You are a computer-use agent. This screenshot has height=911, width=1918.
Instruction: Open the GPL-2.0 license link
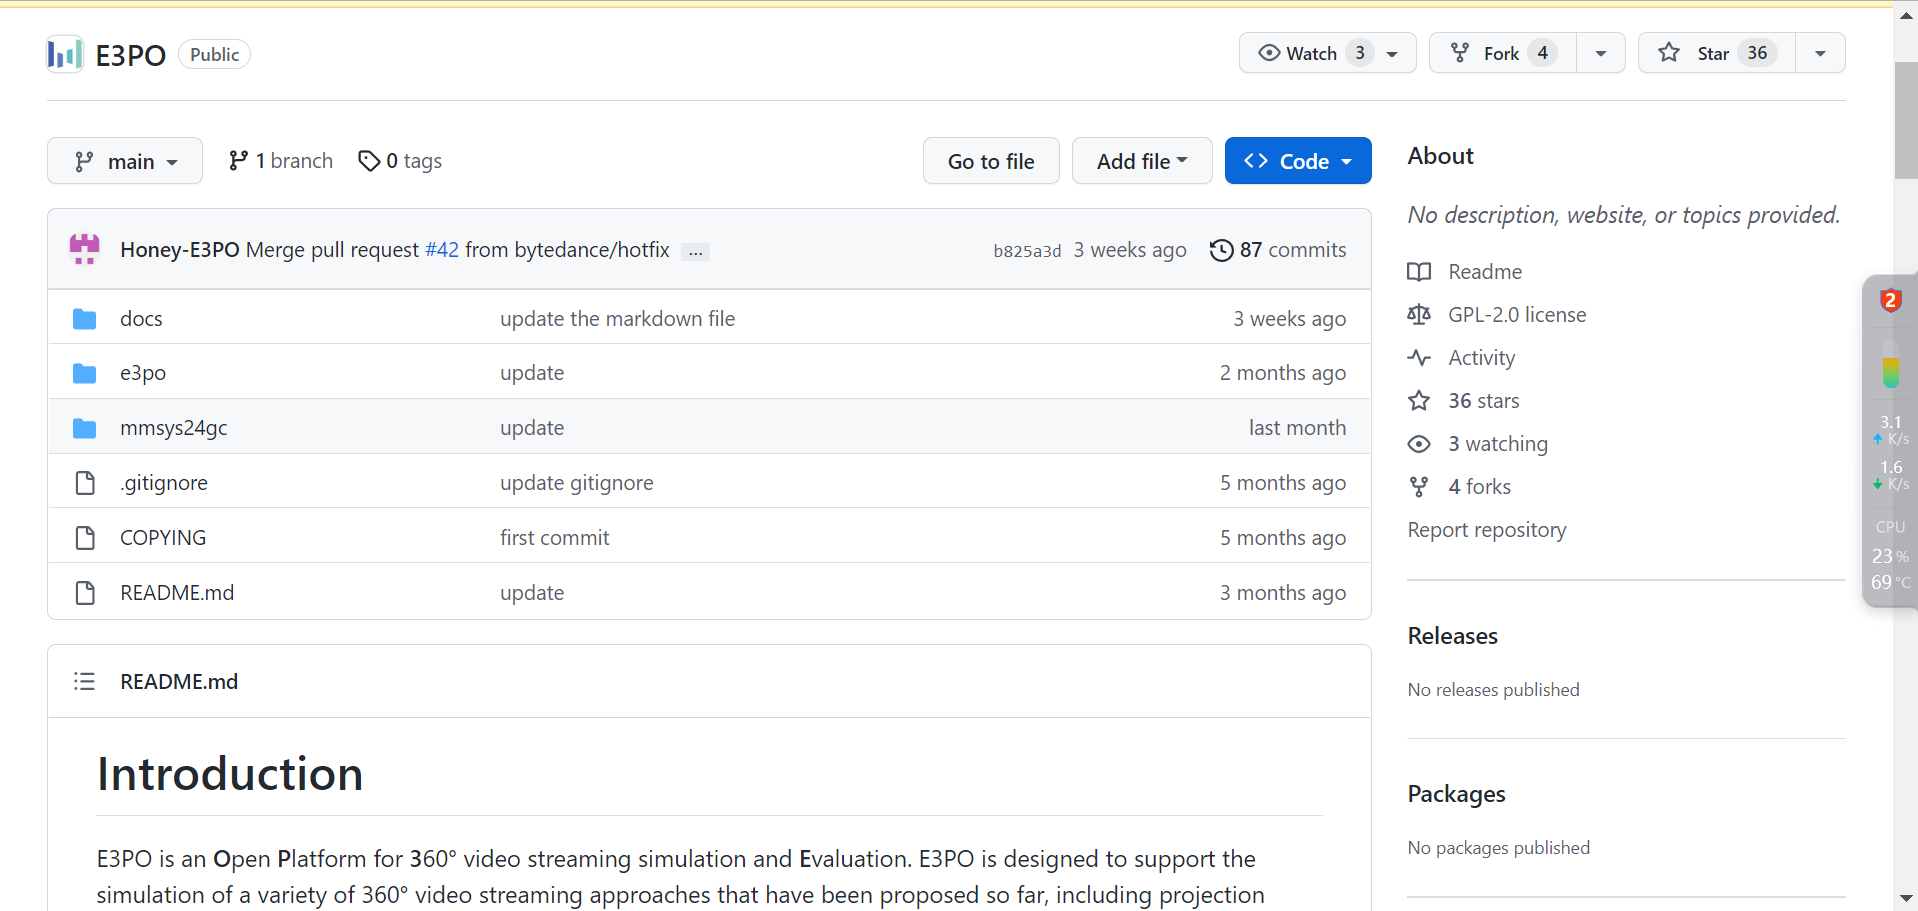point(1517,315)
